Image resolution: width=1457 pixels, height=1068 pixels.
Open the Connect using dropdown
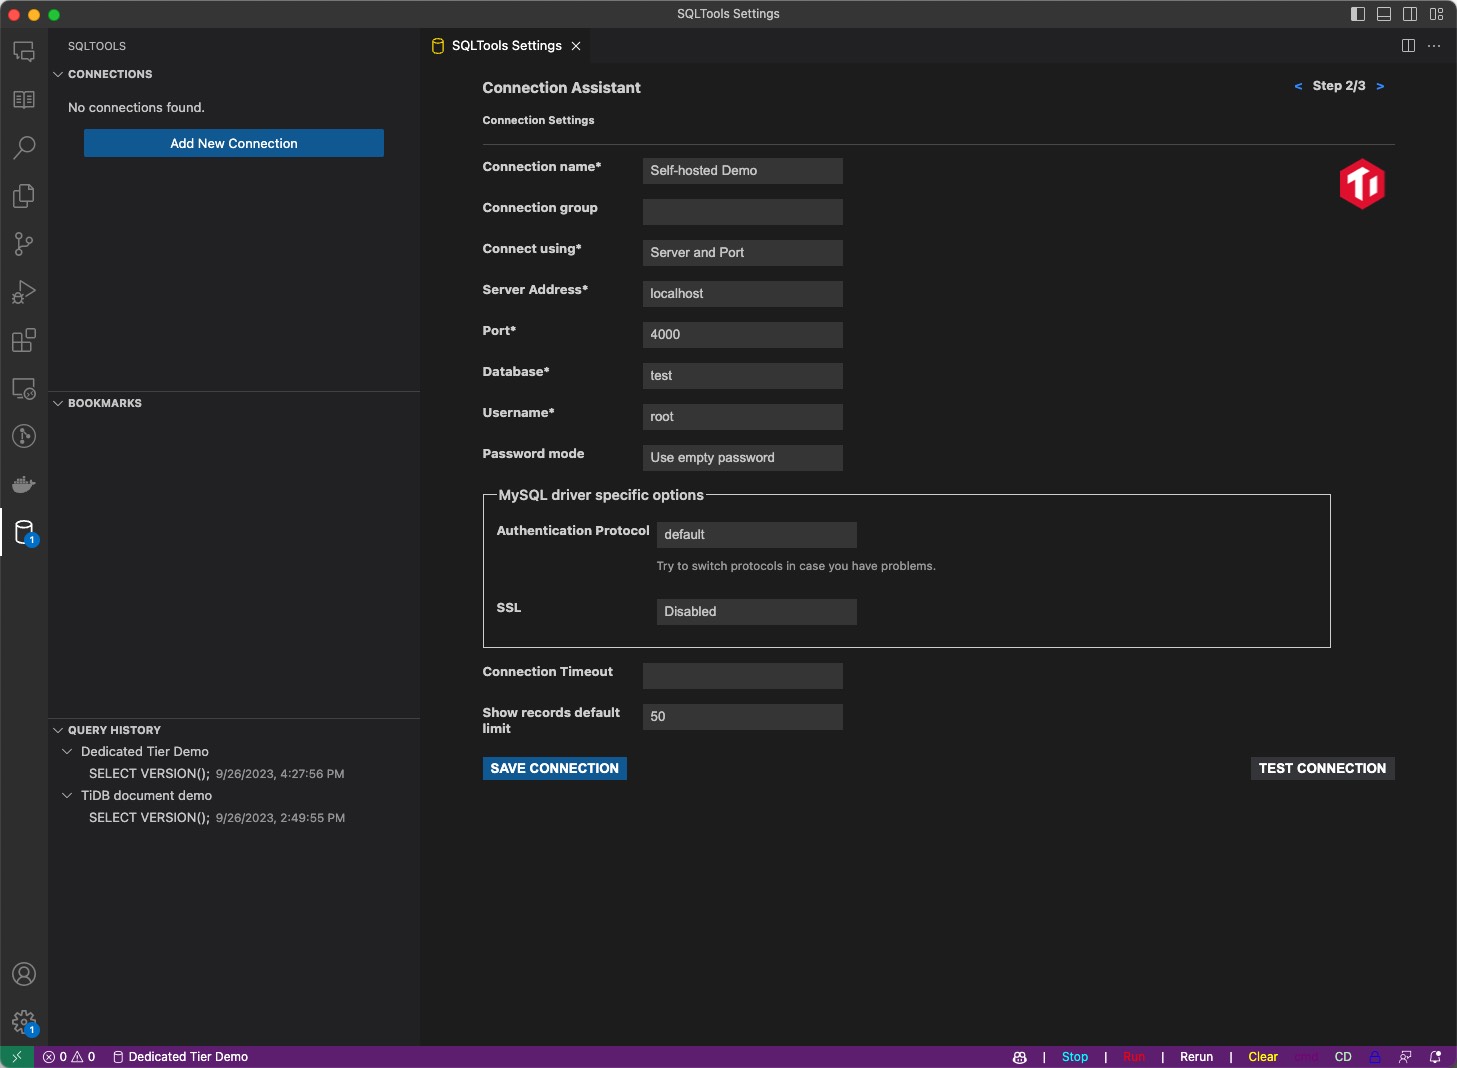click(742, 253)
